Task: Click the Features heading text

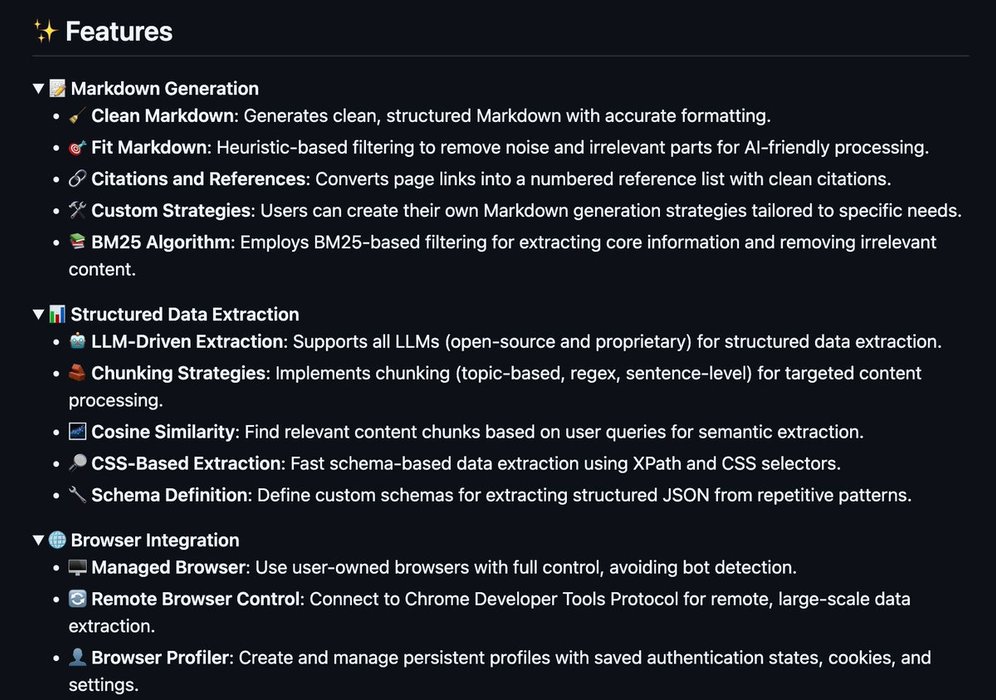Action: 119,32
